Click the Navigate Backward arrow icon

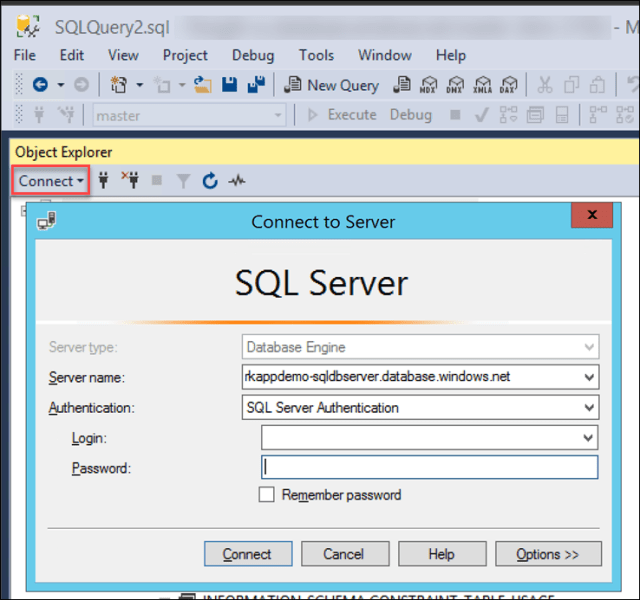[40, 85]
